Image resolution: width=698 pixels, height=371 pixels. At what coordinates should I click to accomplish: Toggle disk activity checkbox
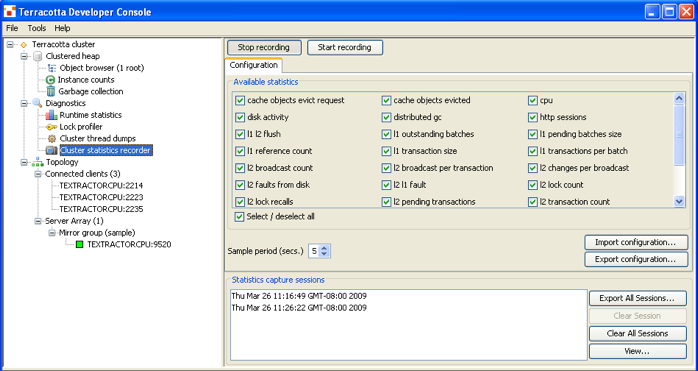(x=240, y=118)
